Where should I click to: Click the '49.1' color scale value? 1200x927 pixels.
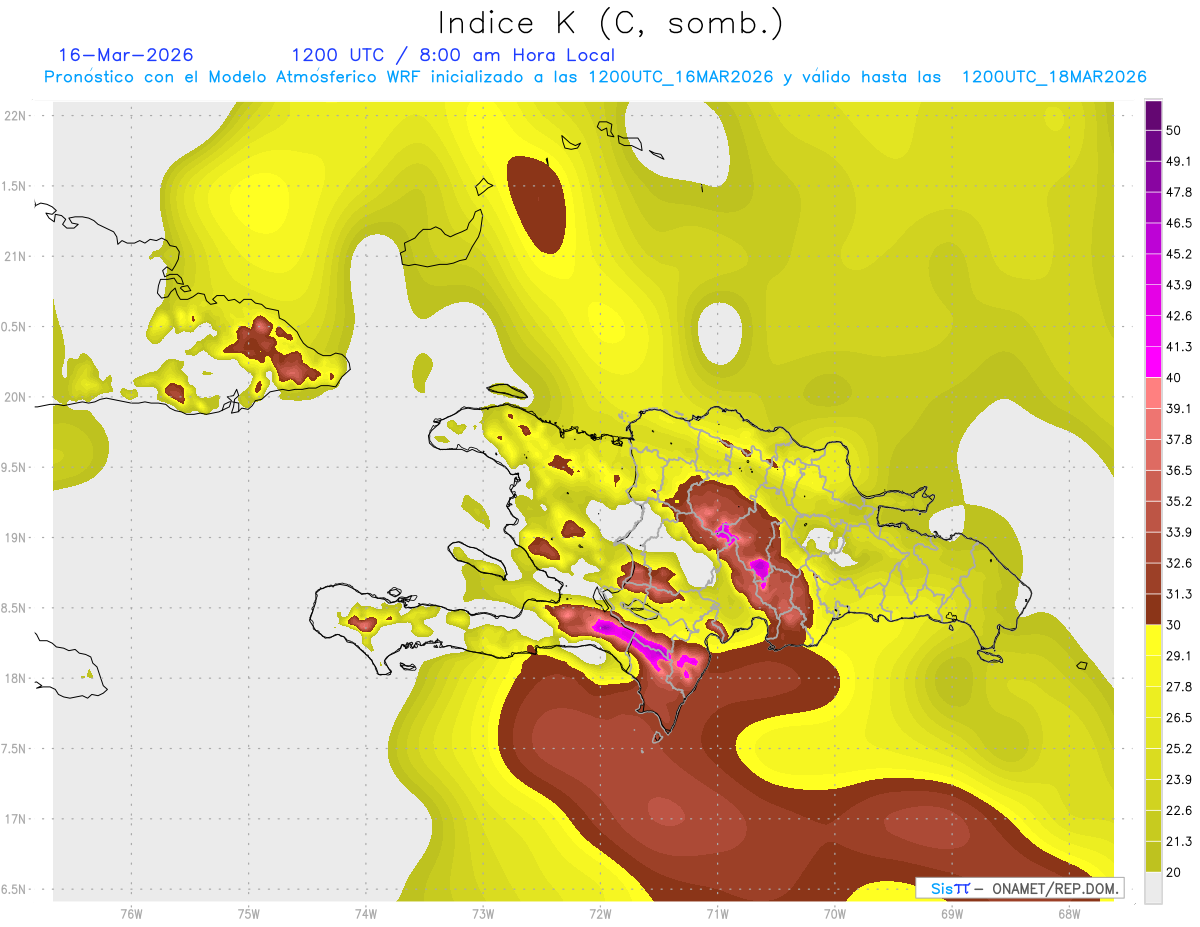(x=1179, y=161)
